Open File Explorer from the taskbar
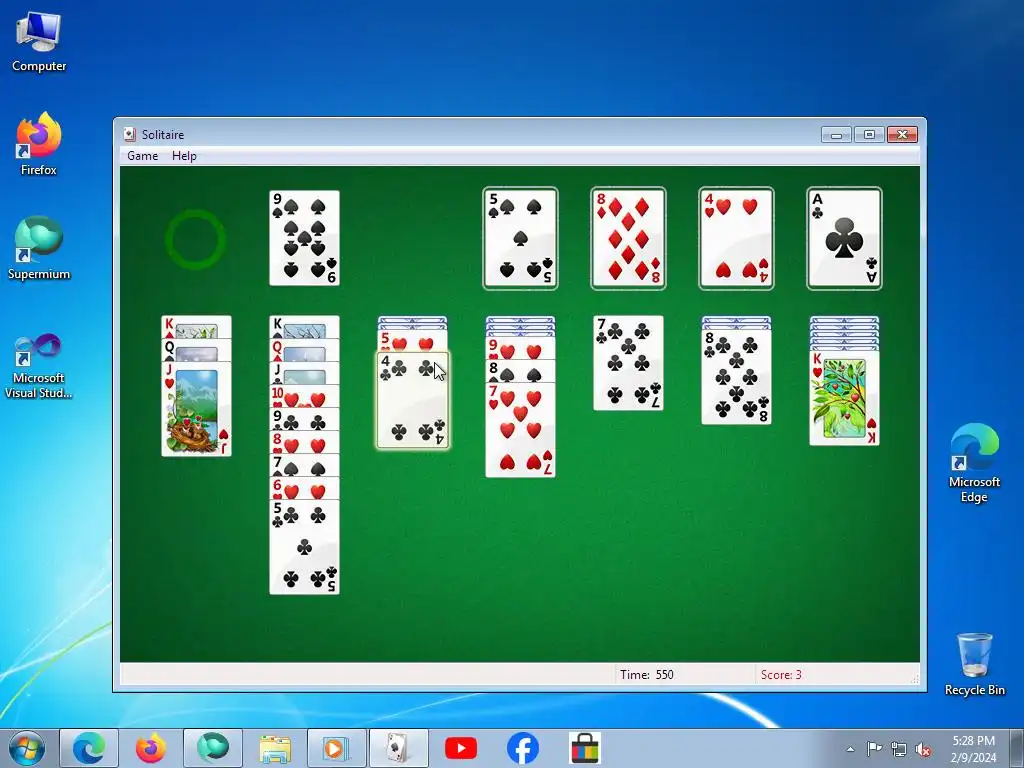 [x=275, y=748]
